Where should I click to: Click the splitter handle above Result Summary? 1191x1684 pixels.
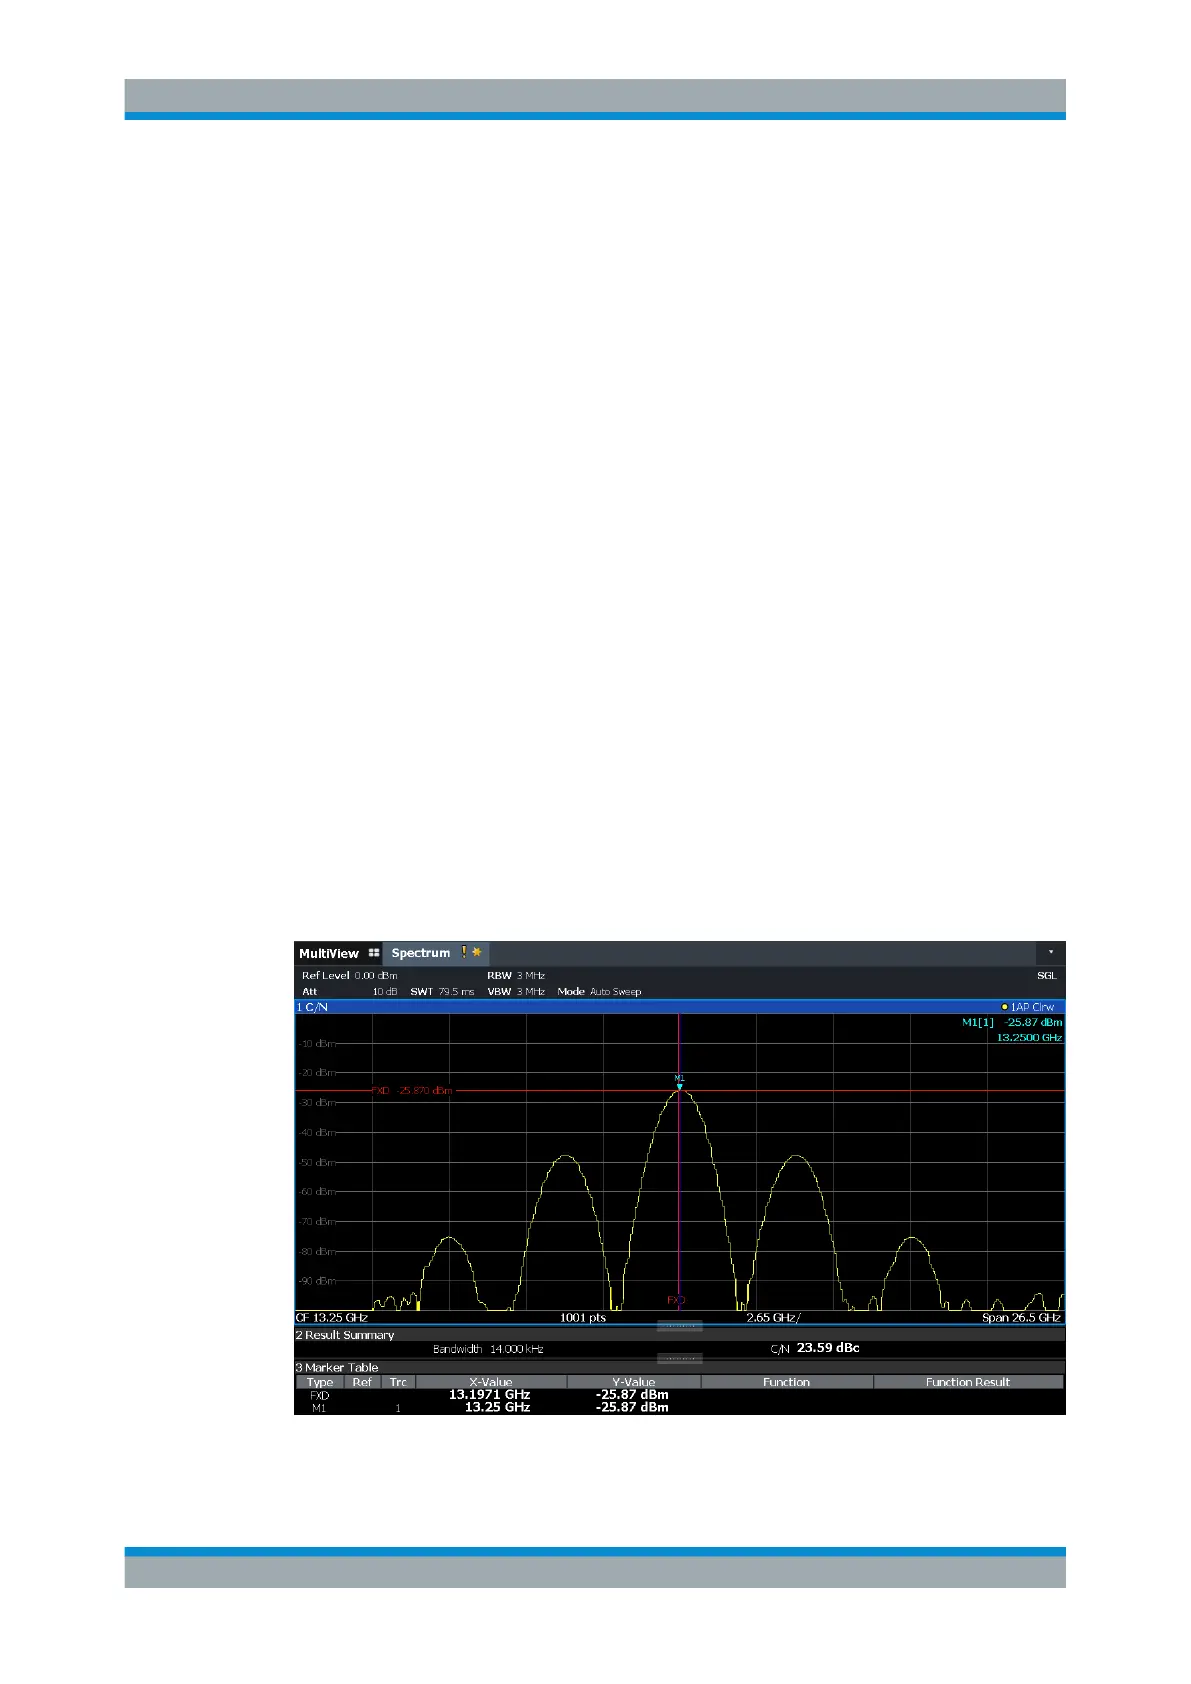pos(679,1326)
